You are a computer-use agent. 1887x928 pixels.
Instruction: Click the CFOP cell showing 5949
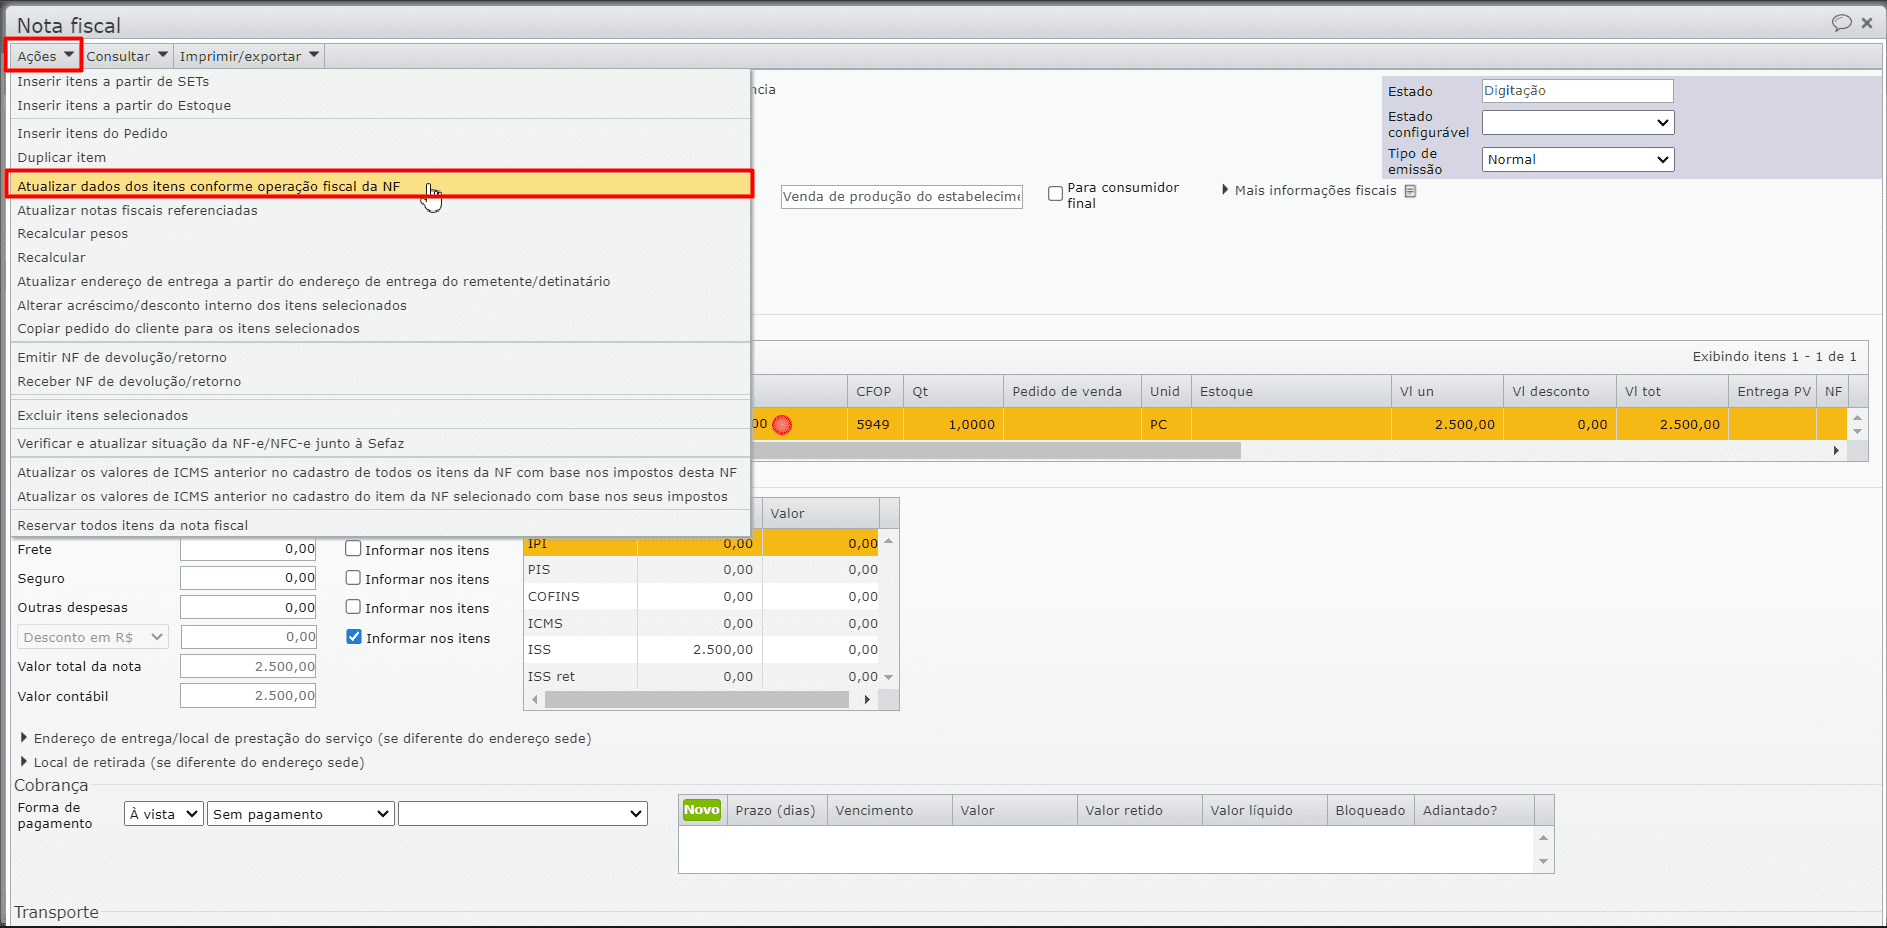pos(875,424)
